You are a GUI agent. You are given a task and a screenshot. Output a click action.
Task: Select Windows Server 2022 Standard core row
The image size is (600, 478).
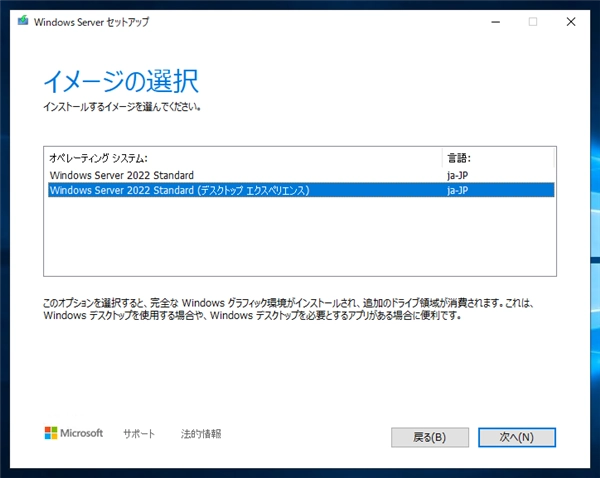(301, 175)
